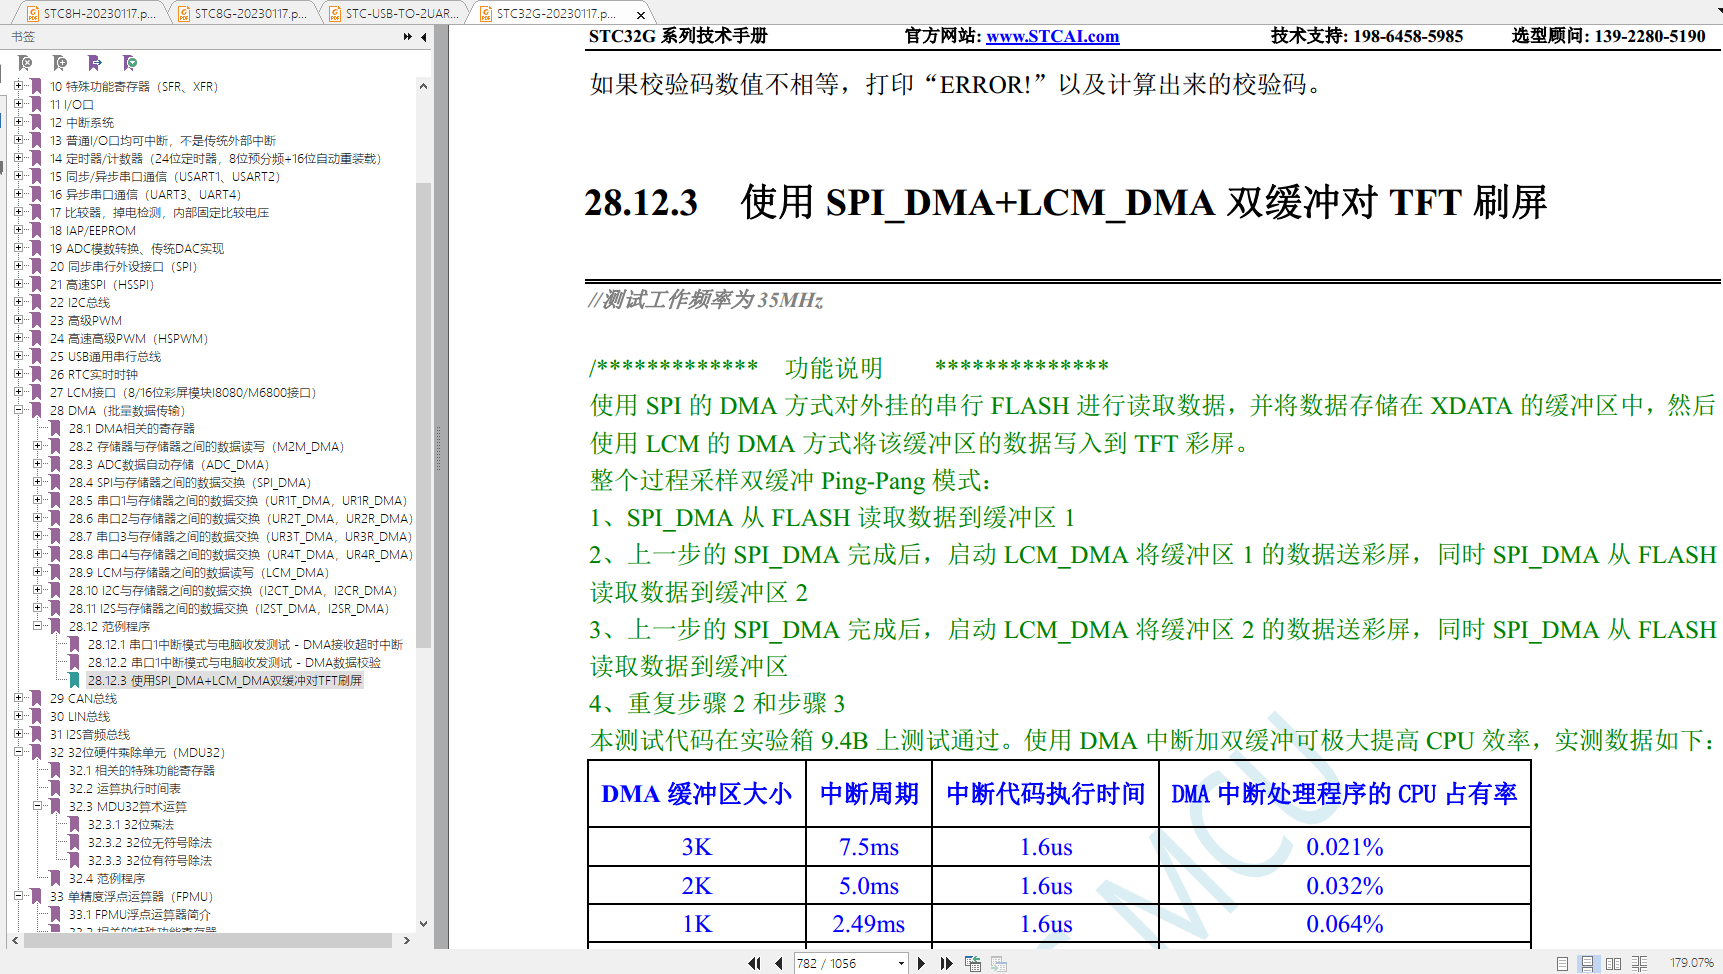Viewport: 1723px width, 974px height.
Task: Click the bookmark with green dropdown icon
Action: point(130,63)
